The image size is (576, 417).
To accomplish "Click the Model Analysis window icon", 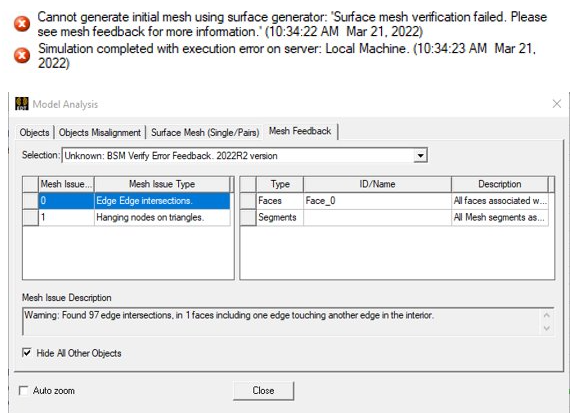I will 22,104.
